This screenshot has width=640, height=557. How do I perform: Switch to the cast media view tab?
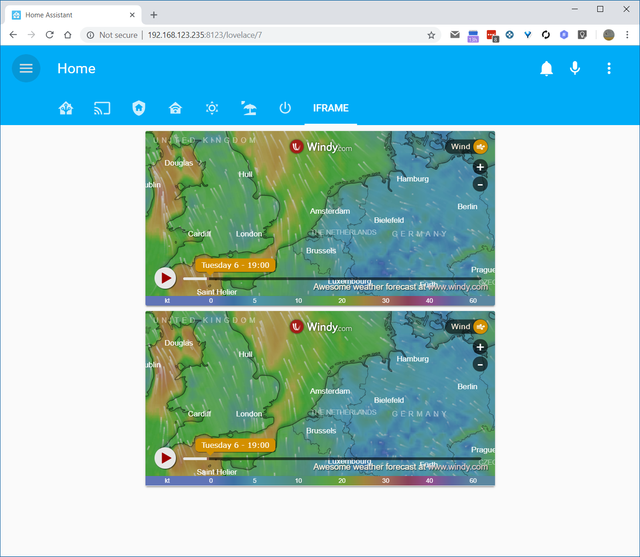click(102, 108)
